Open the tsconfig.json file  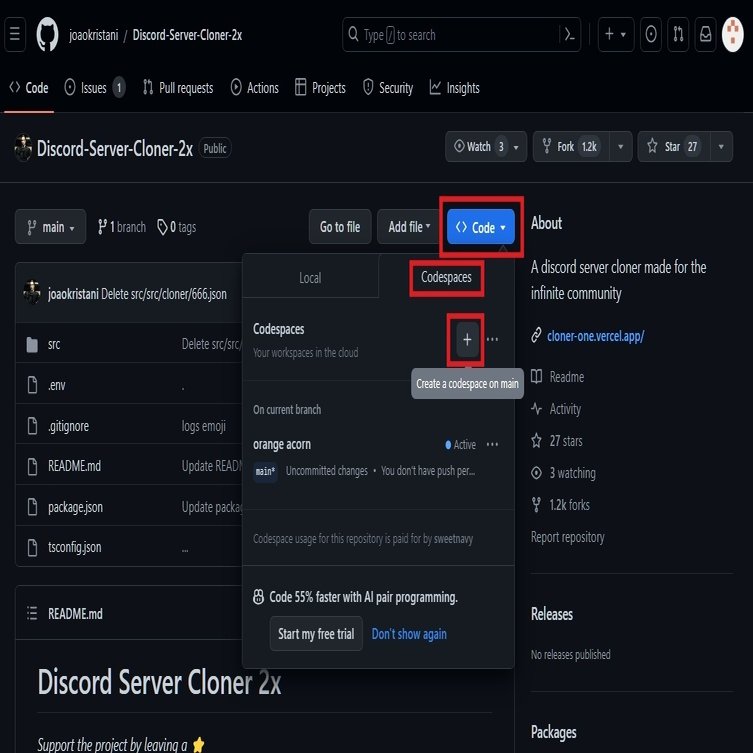click(74, 547)
